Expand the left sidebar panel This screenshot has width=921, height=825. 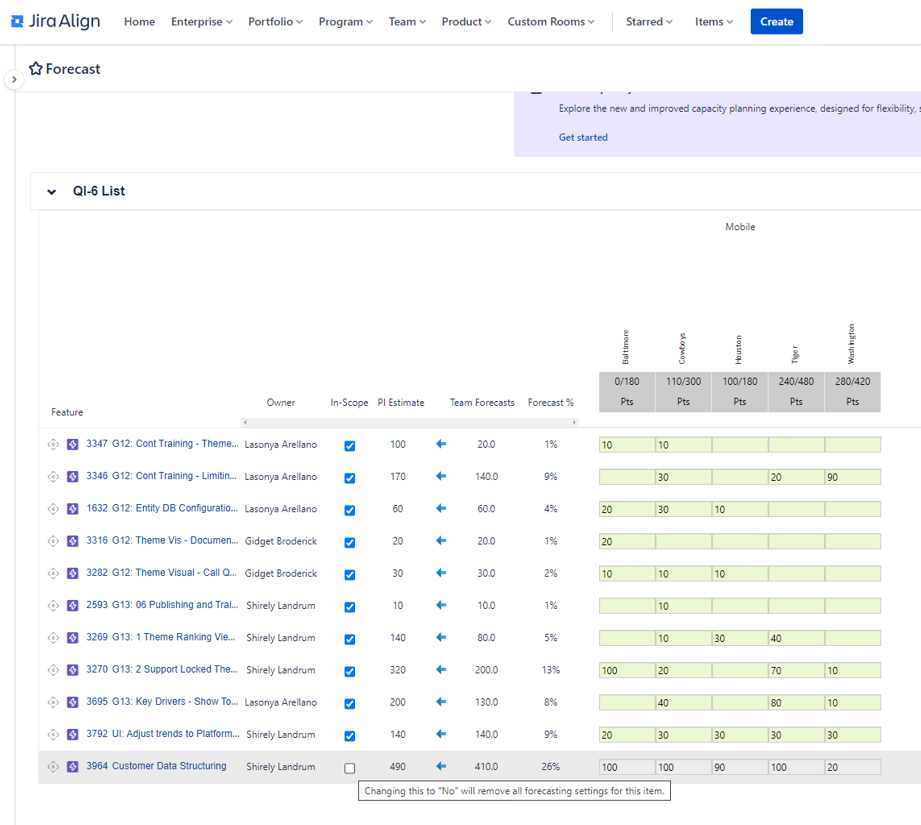(14, 79)
